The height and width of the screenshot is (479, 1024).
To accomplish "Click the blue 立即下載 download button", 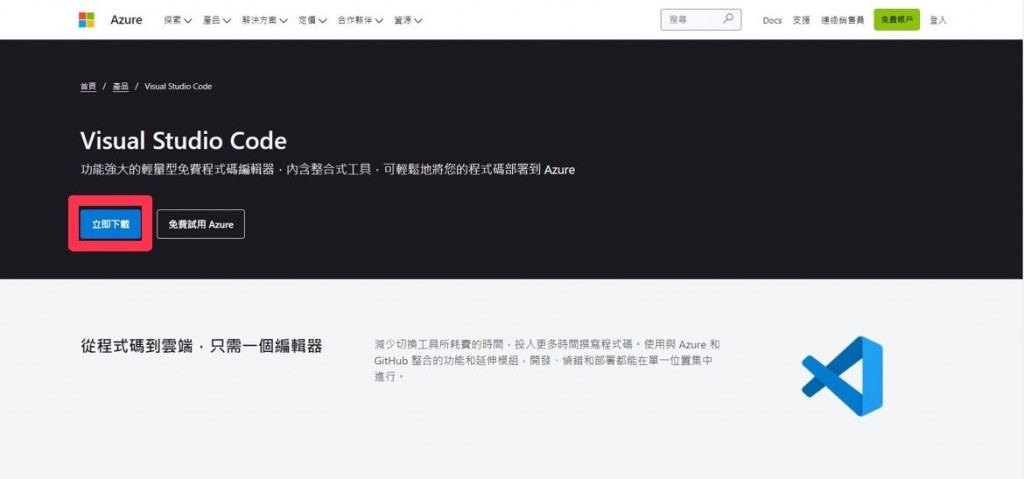I will pos(110,224).
